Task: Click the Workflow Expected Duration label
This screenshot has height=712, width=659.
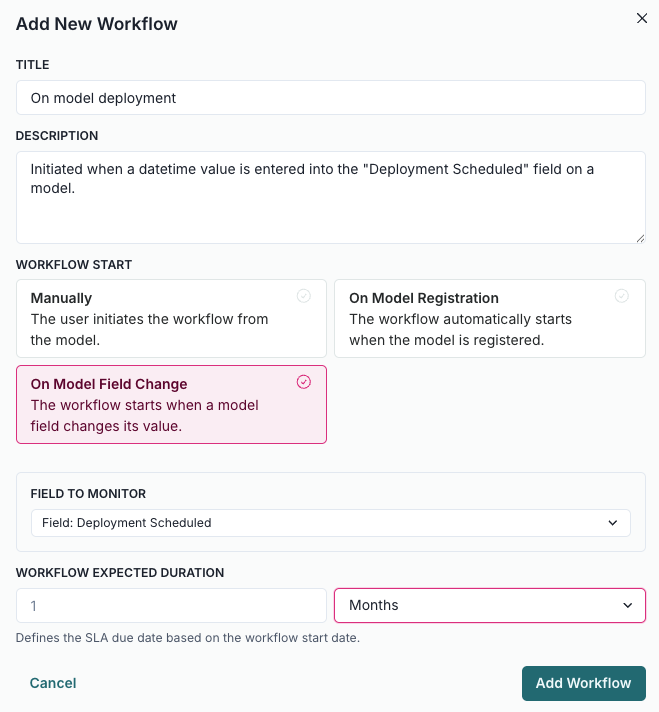Action: point(120,573)
